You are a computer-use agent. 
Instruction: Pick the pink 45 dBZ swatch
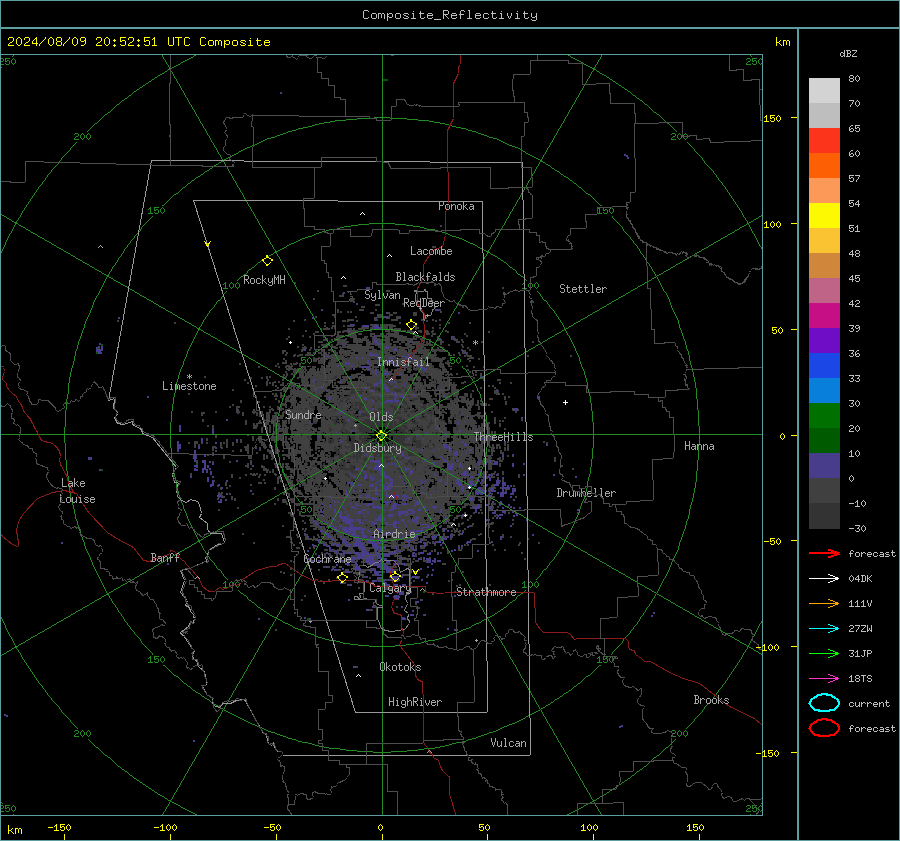824,290
